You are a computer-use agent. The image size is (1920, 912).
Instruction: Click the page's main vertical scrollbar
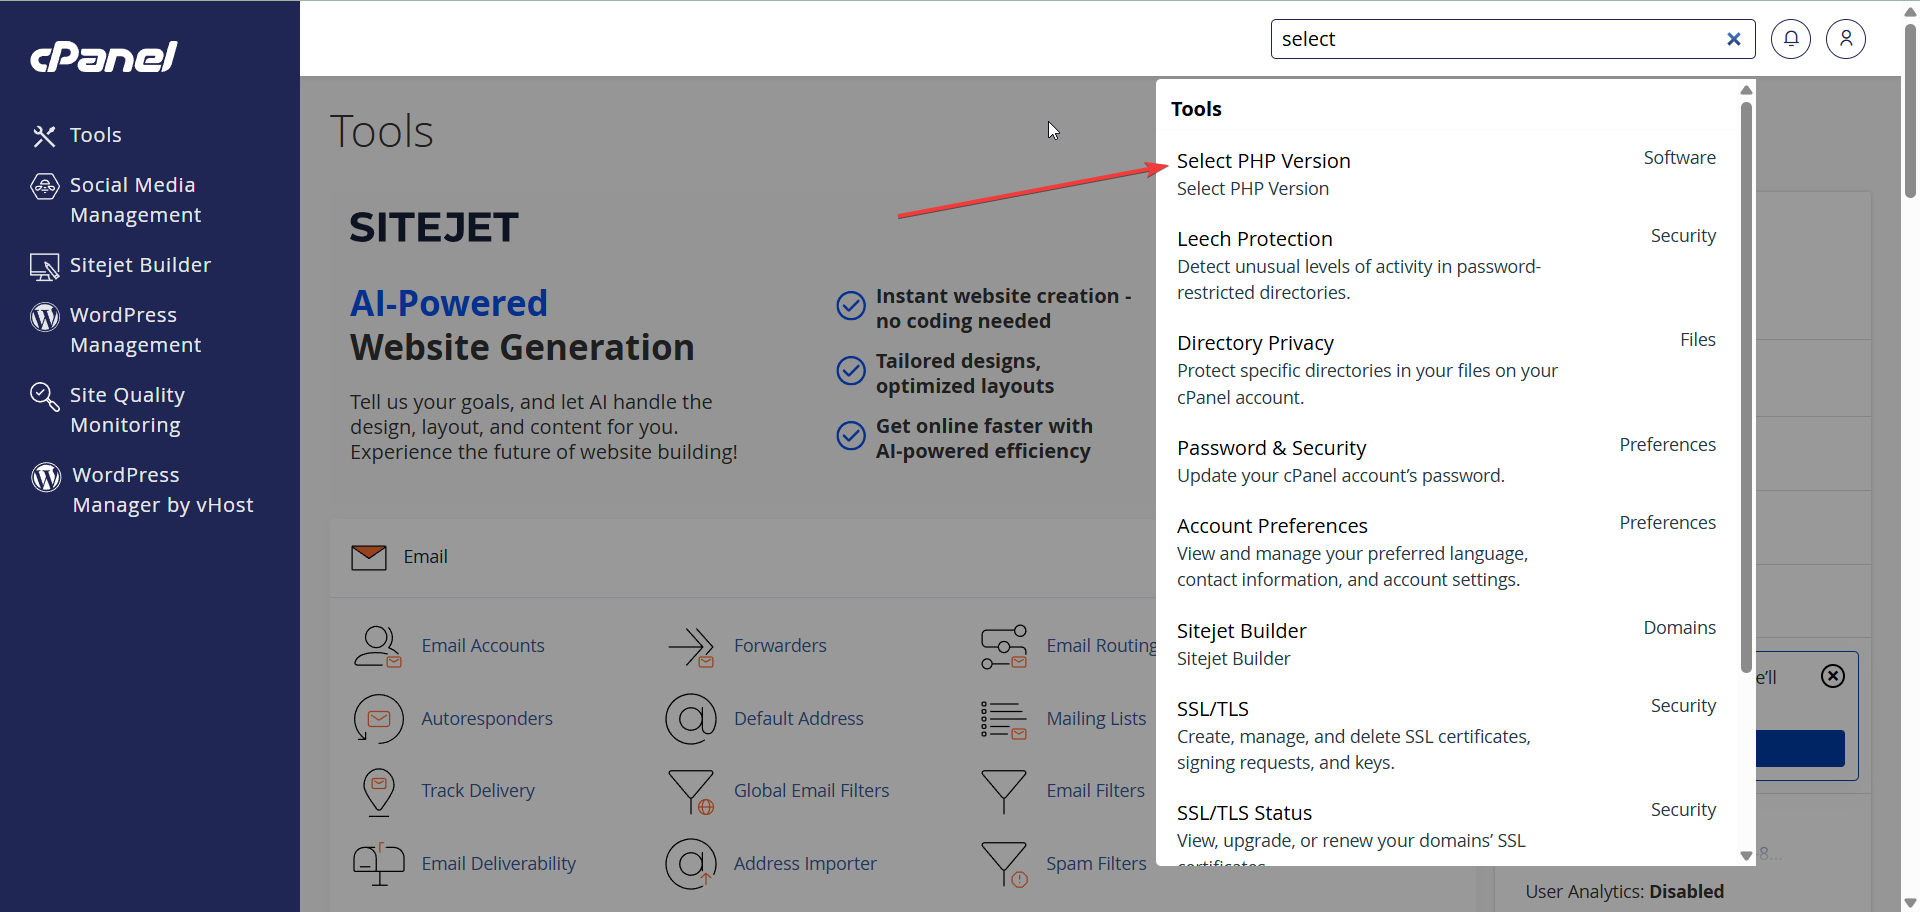coord(1910,110)
